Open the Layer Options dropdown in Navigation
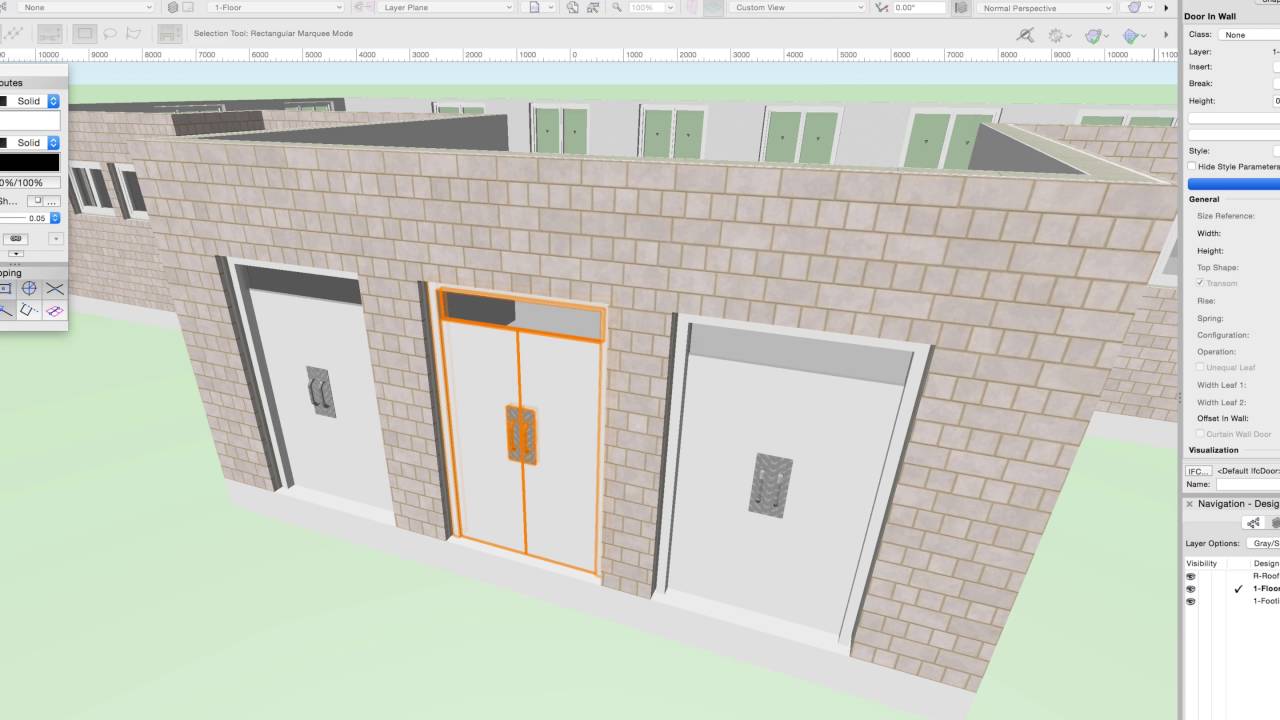The image size is (1280, 720). (x=1262, y=544)
